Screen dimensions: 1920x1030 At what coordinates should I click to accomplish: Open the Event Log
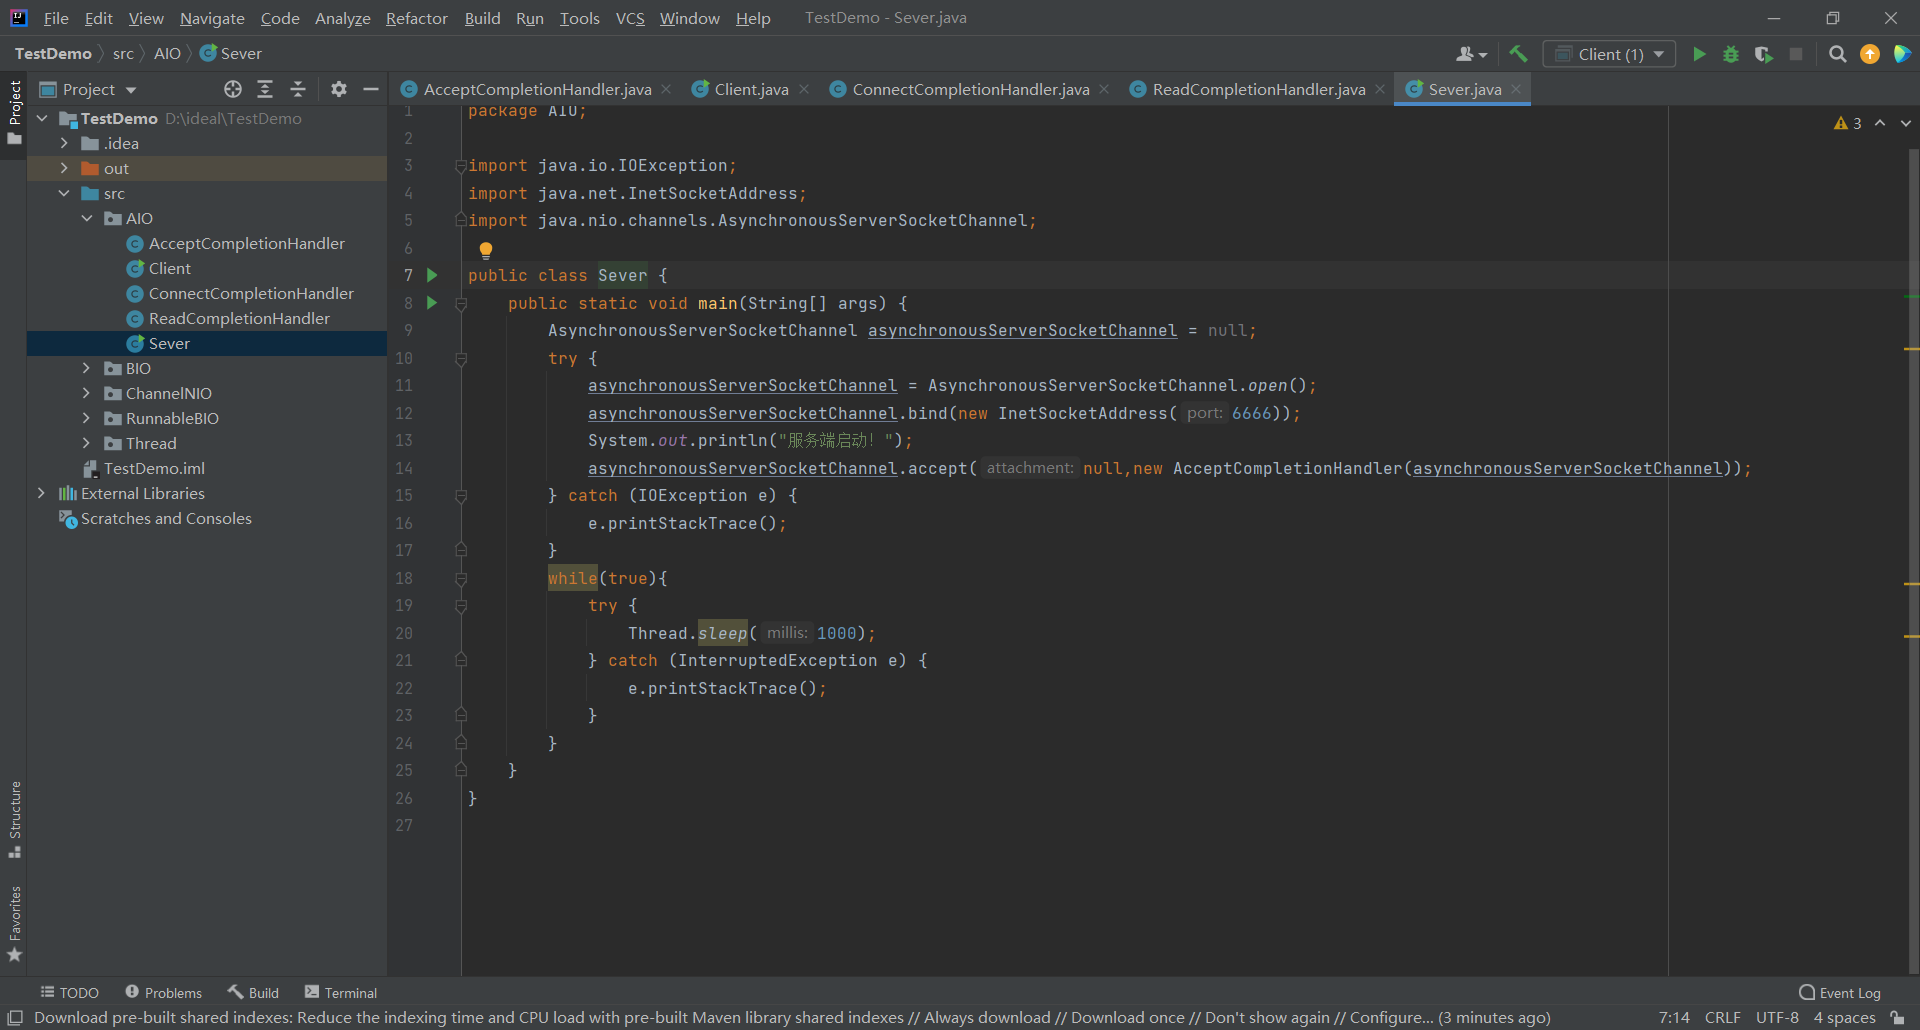click(x=1840, y=992)
